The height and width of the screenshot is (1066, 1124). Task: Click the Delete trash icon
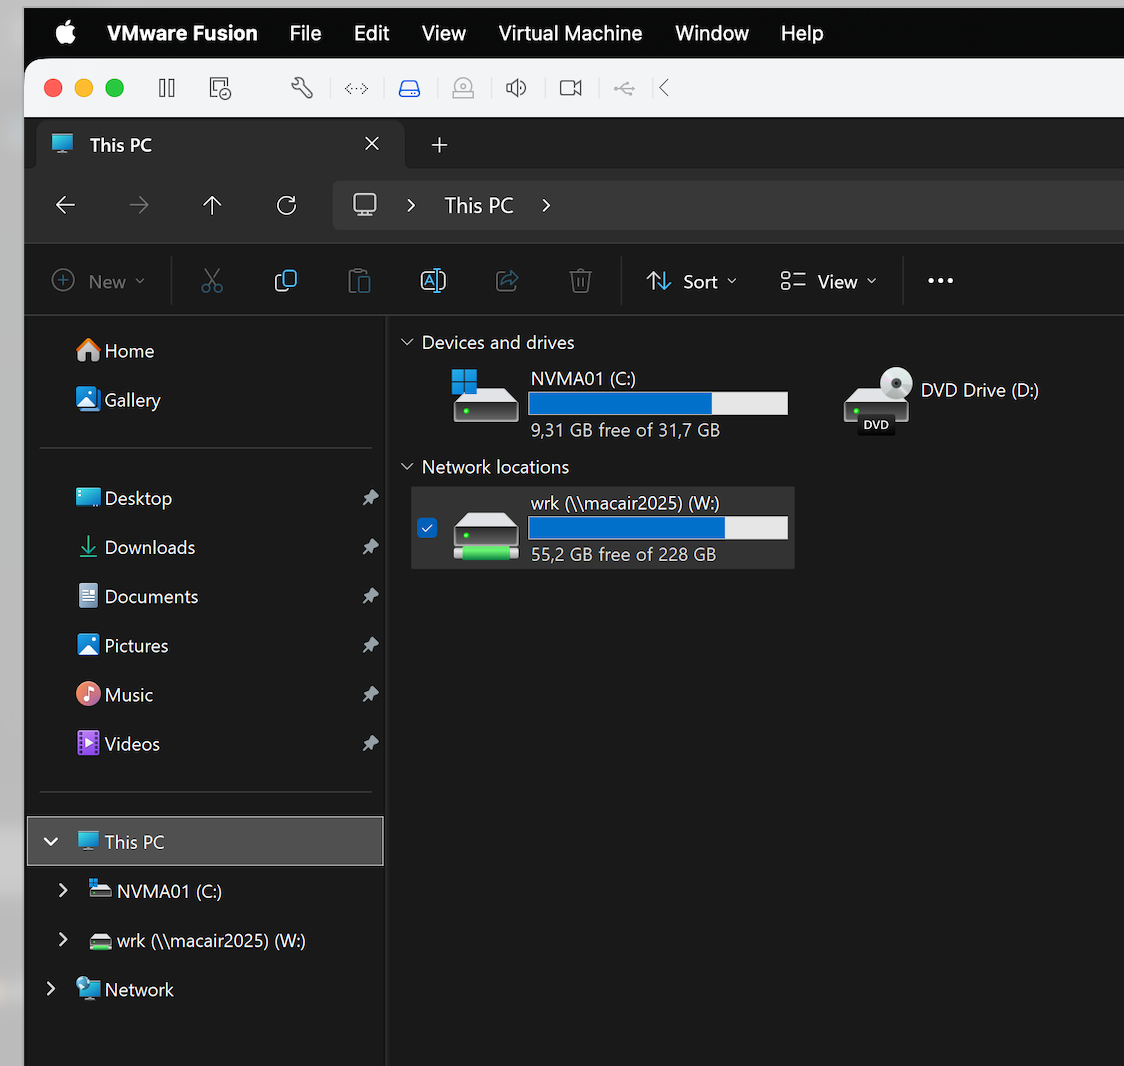[x=581, y=281]
